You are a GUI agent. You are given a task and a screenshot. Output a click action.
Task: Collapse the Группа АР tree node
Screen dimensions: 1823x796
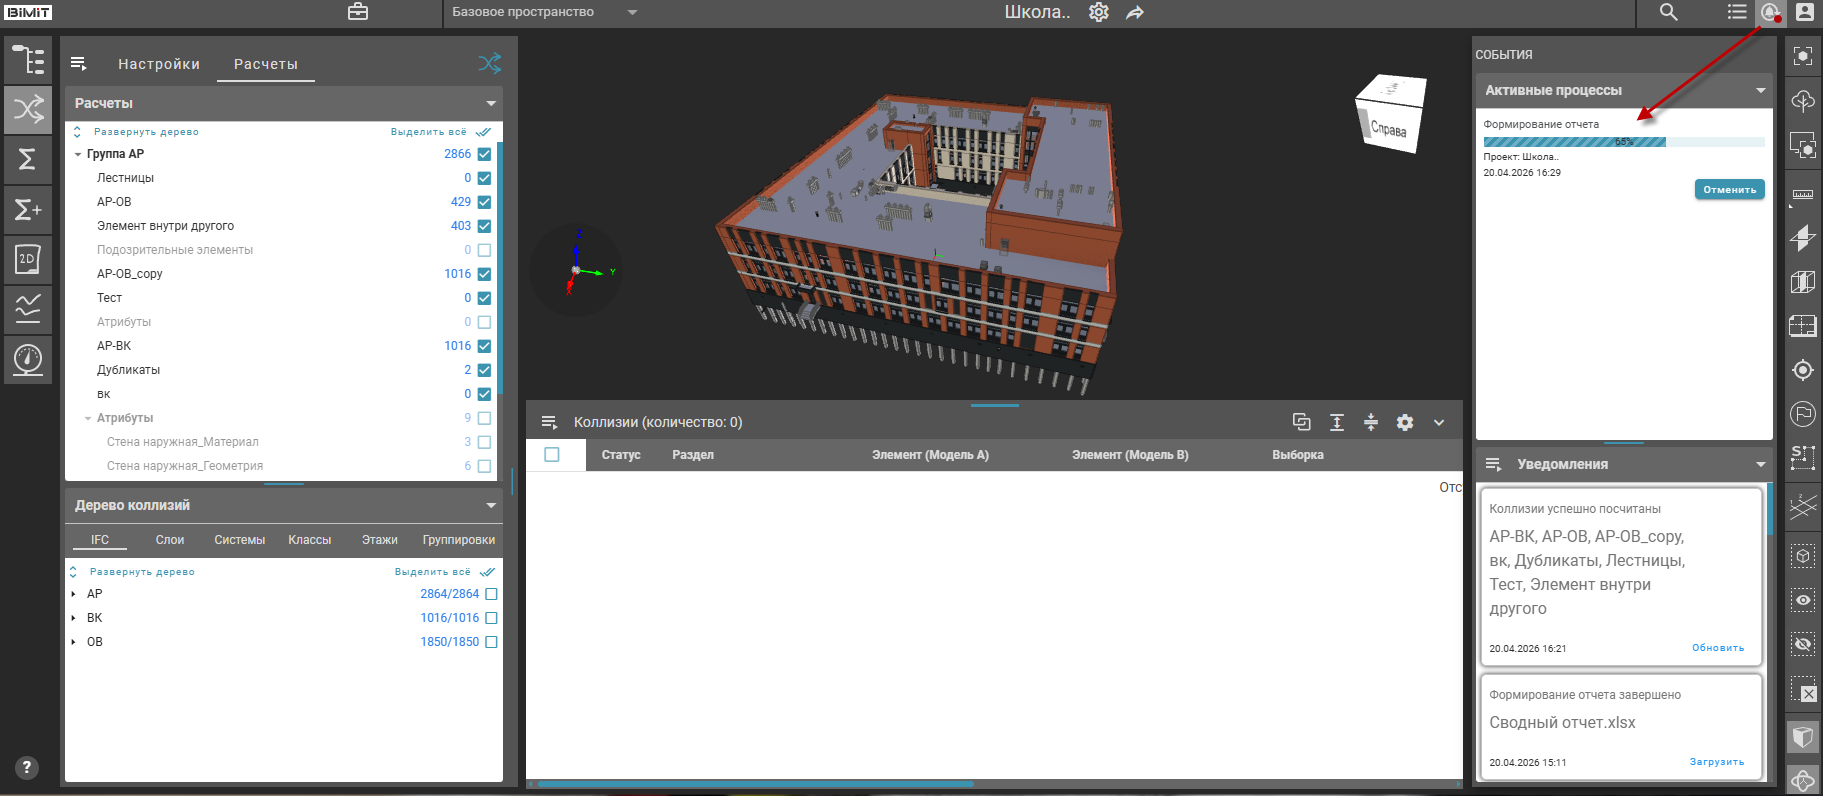click(x=78, y=154)
